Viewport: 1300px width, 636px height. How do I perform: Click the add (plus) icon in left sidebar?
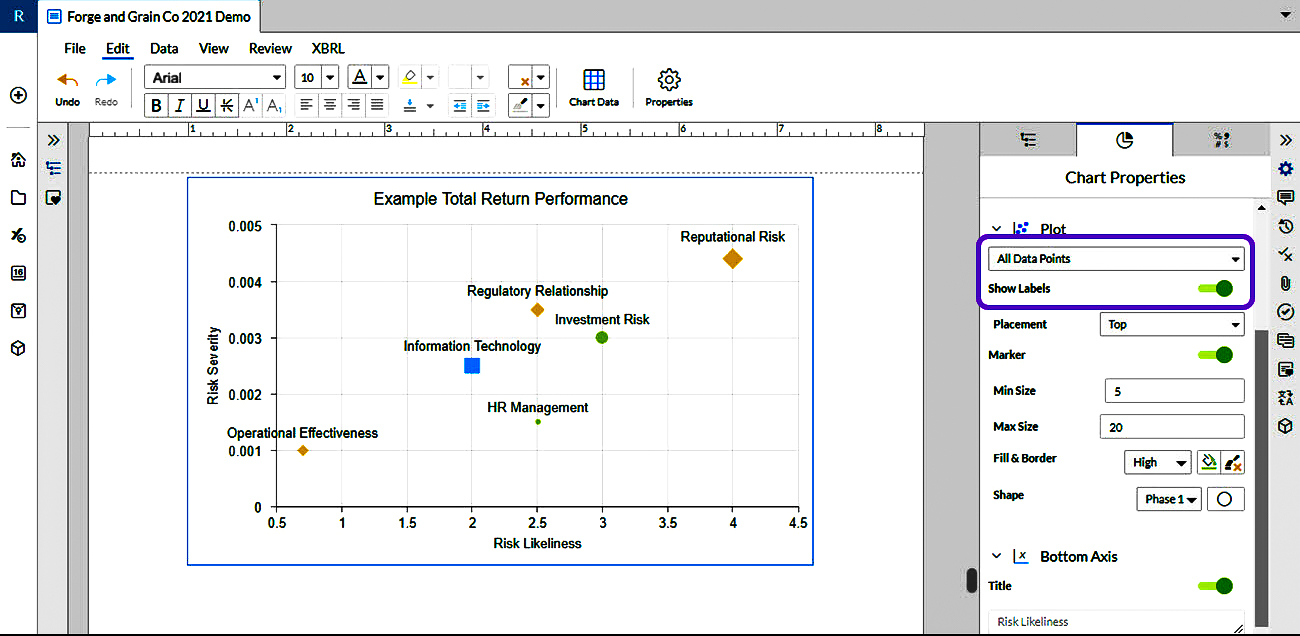point(18,95)
